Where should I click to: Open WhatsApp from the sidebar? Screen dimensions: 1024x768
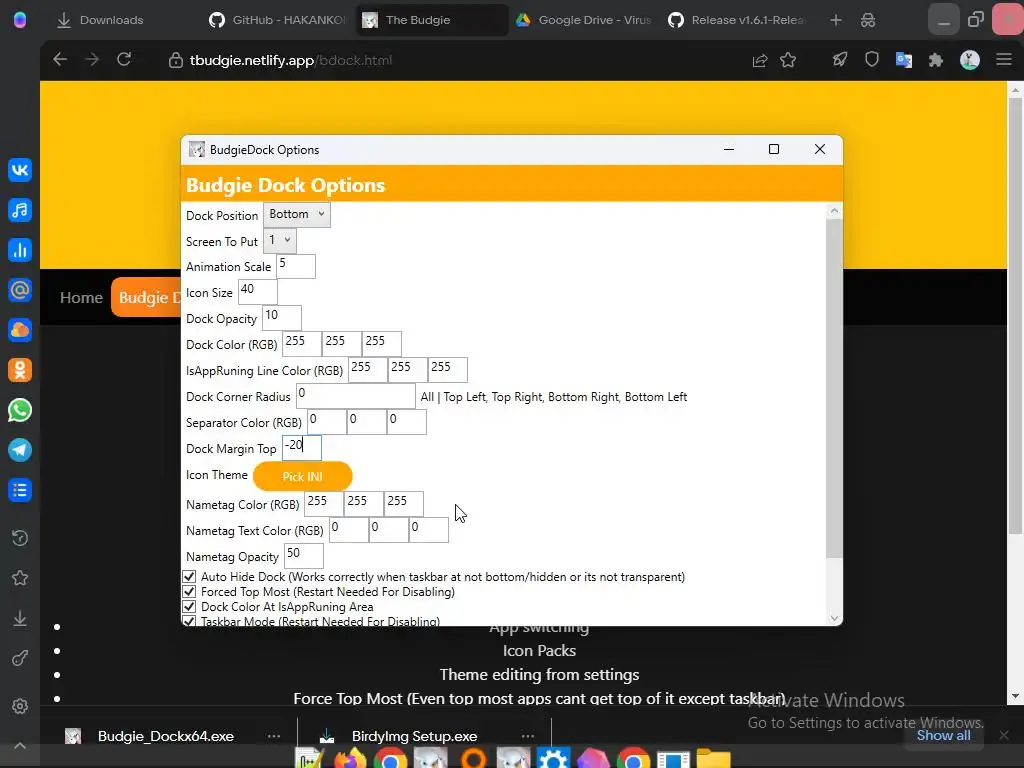(x=20, y=410)
